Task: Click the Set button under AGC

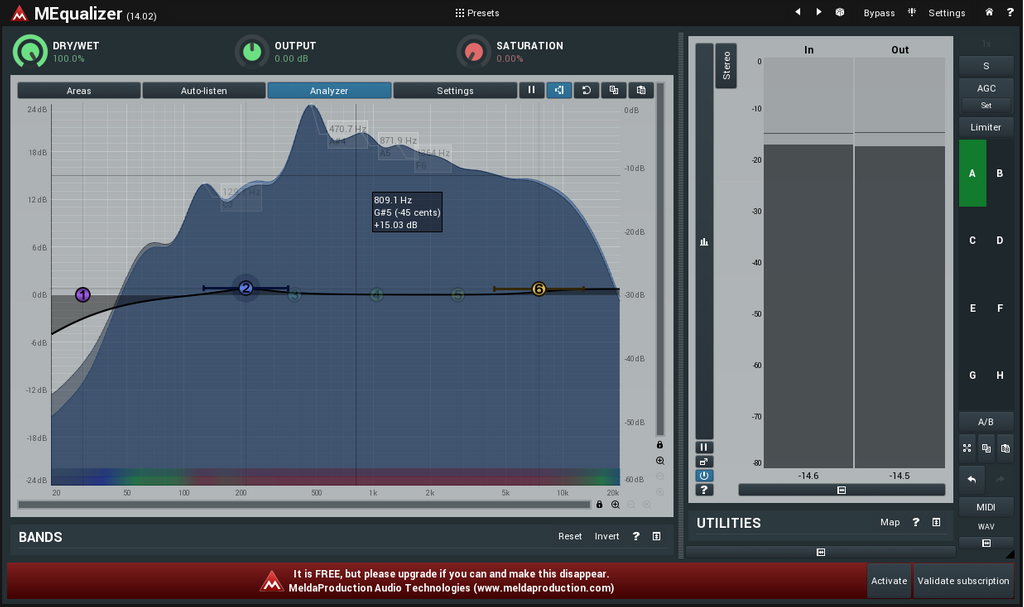Action: click(x=986, y=105)
